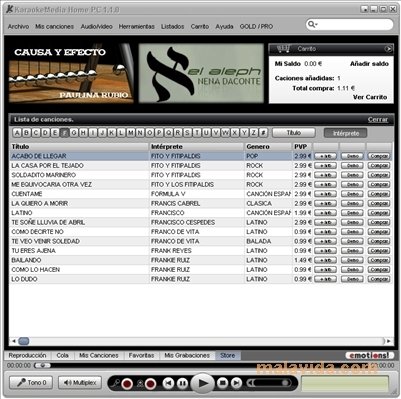This screenshot has height=399, width=401.
Task: Skip to the next track
Action: tap(236, 383)
